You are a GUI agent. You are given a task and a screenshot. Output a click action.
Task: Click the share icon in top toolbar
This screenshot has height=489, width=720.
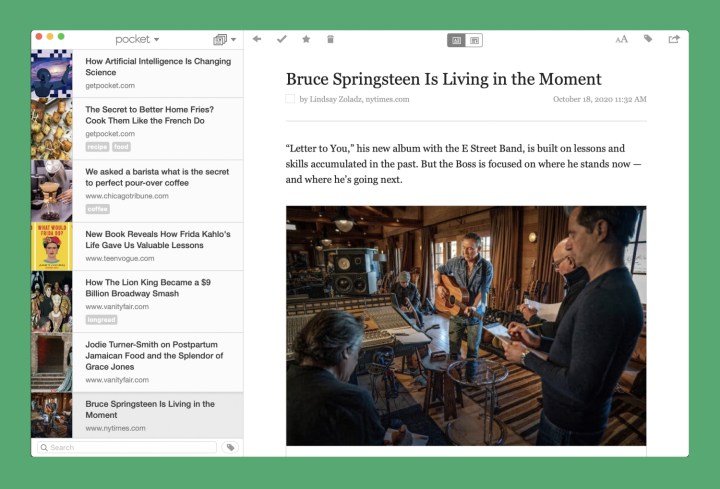coord(674,39)
